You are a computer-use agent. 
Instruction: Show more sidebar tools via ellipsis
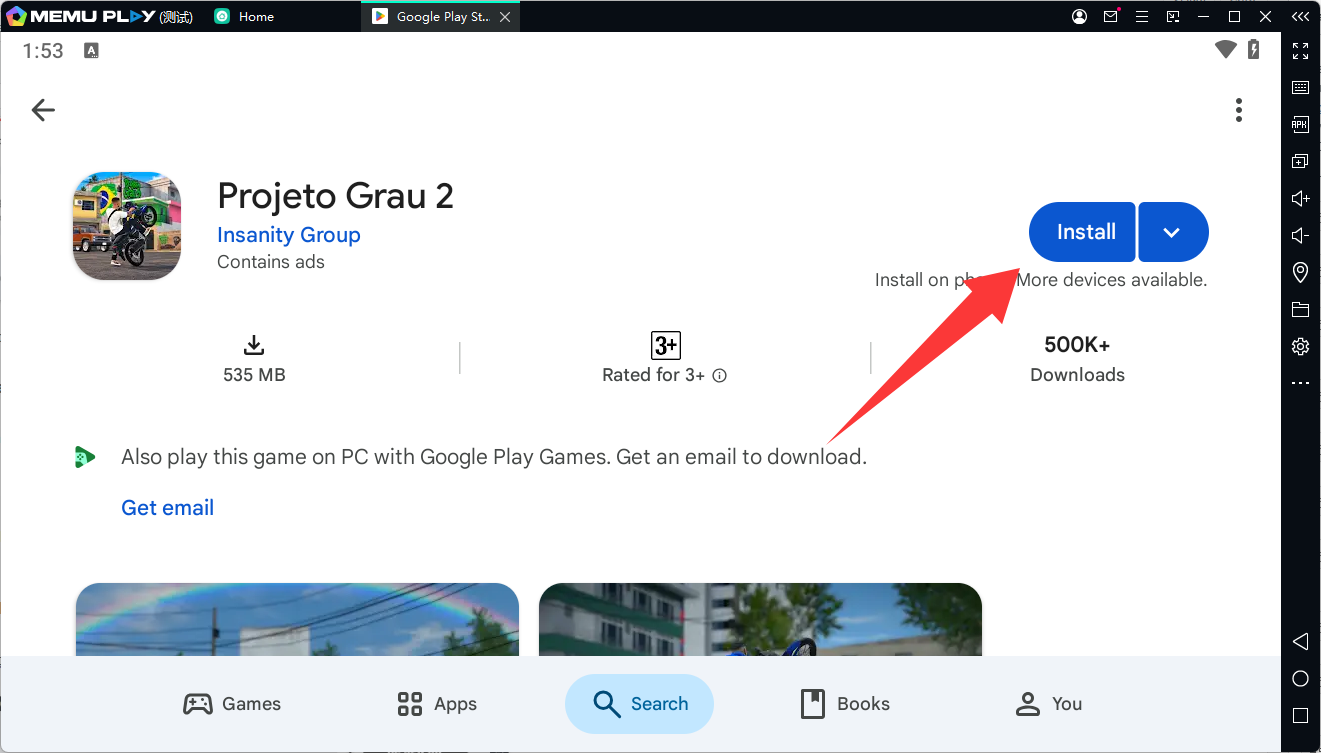1301,383
